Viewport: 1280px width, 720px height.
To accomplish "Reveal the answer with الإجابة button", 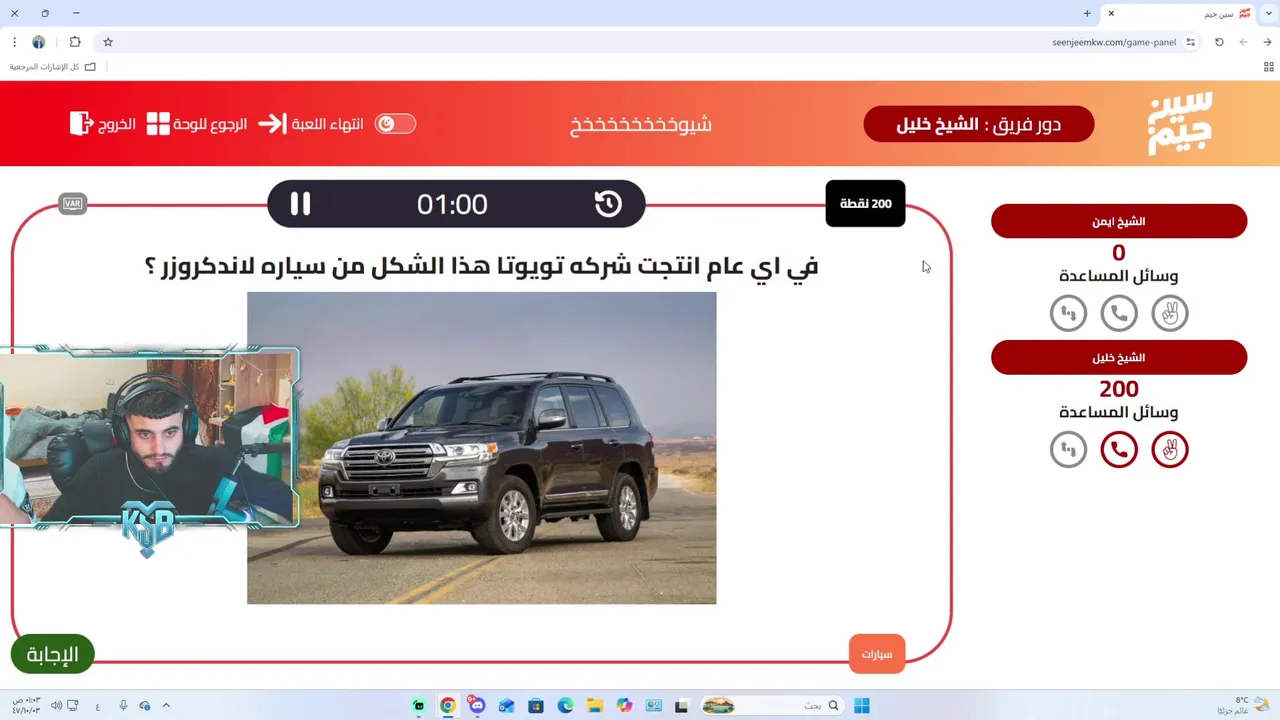I will pyautogui.click(x=52, y=654).
